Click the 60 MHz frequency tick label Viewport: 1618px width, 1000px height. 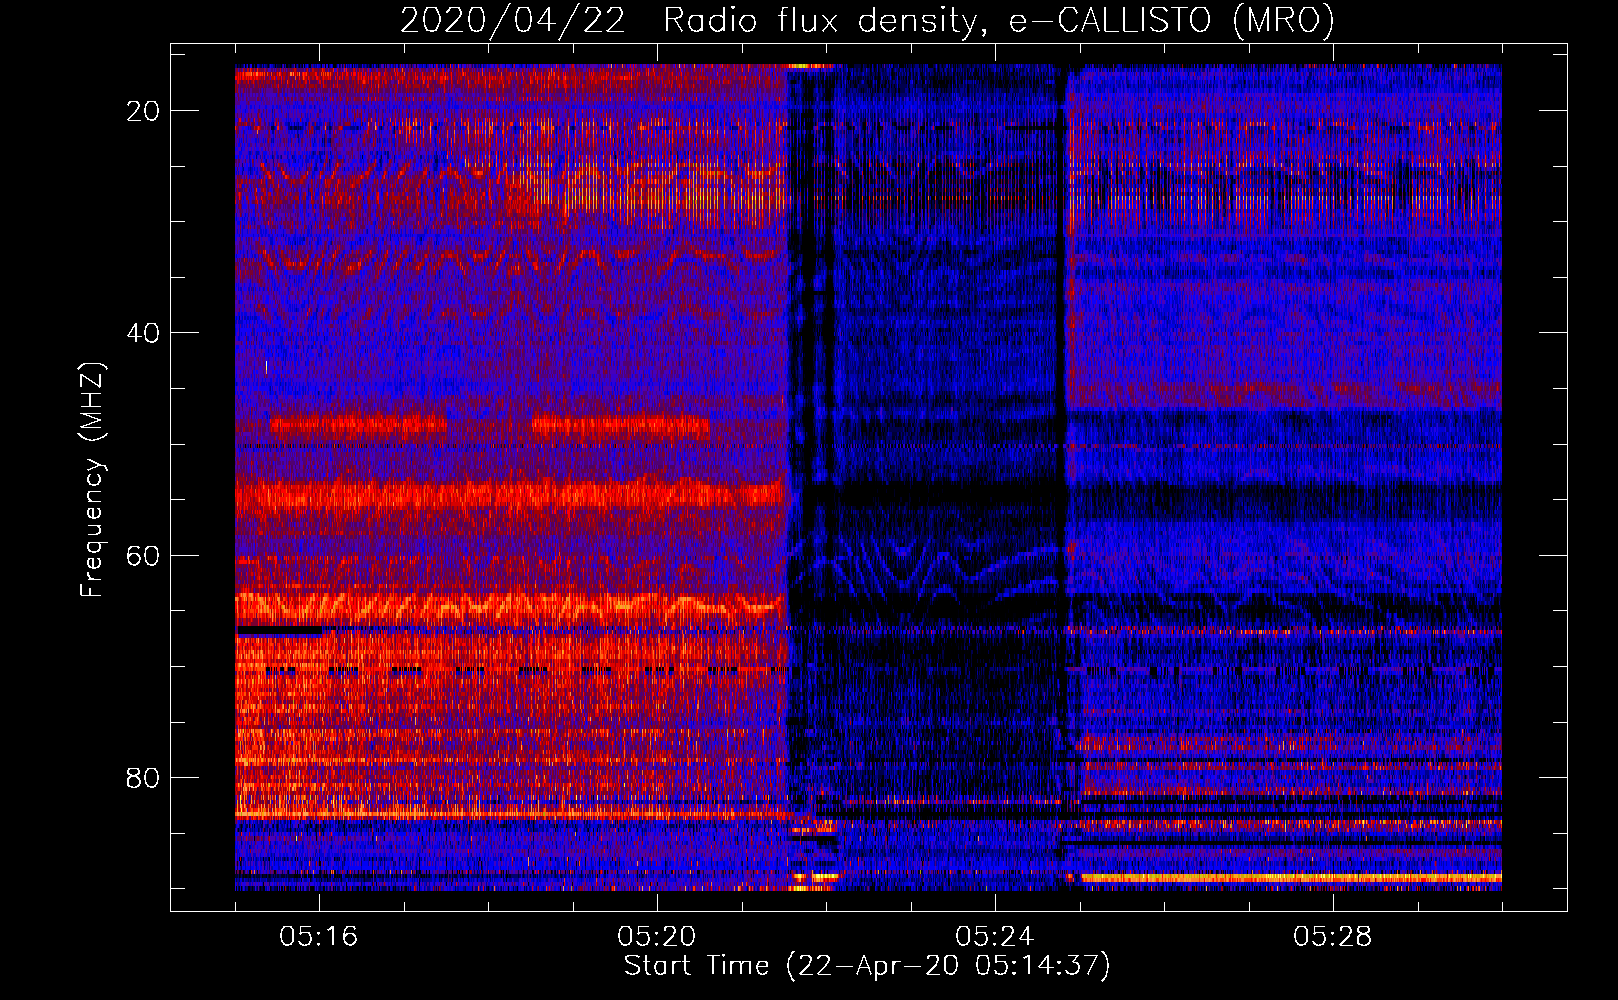click(143, 555)
